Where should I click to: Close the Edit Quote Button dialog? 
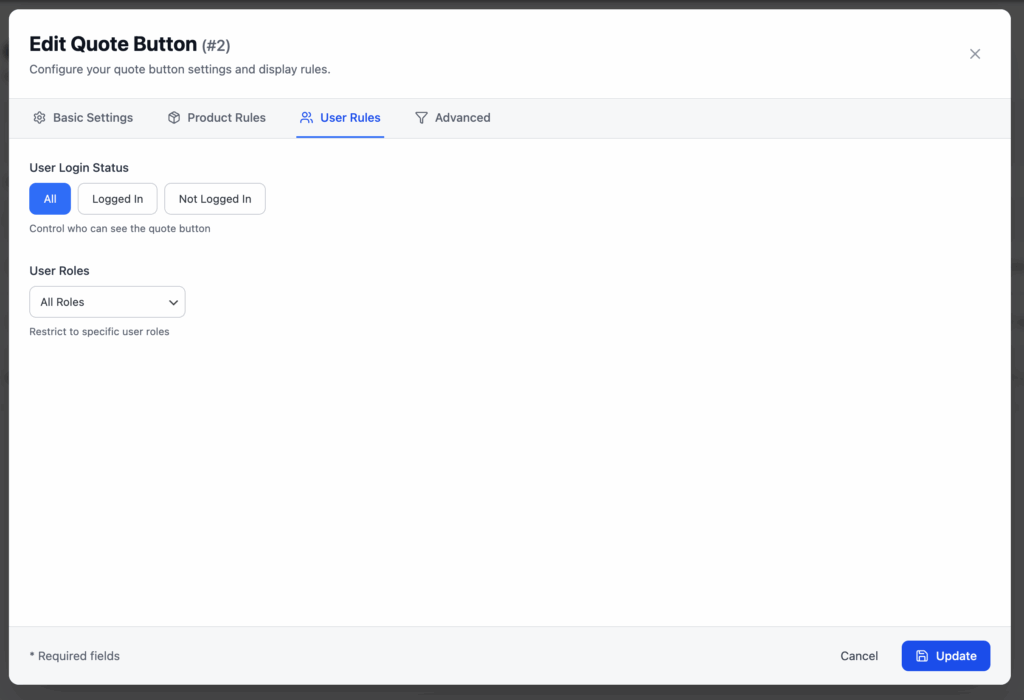point(975,54)
